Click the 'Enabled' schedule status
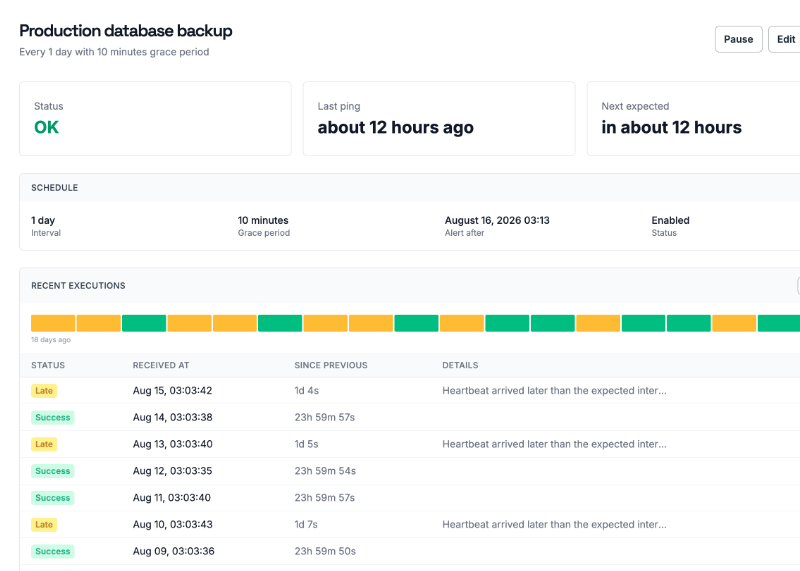The image size is (800, 571). (670, 220)
